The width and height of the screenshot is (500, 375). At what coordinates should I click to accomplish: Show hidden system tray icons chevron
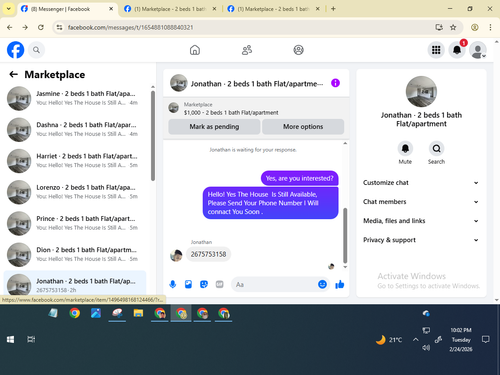(x=416, y=339)
